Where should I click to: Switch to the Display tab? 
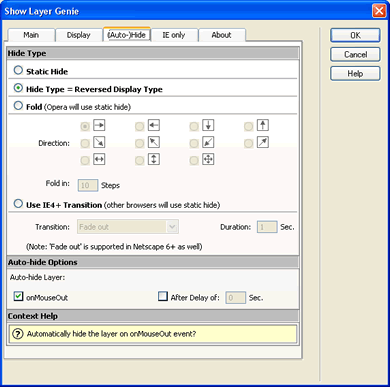click(78, 35)
